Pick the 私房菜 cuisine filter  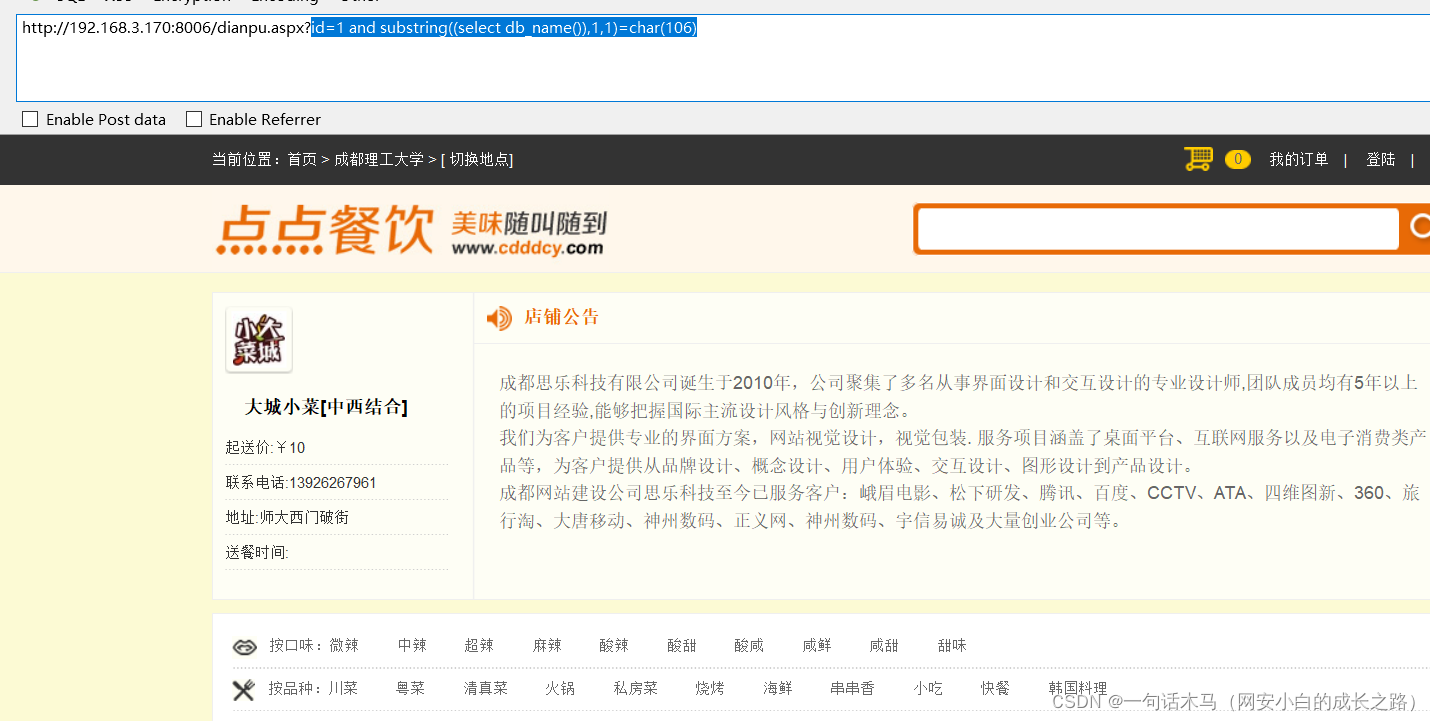click(636, 689)
